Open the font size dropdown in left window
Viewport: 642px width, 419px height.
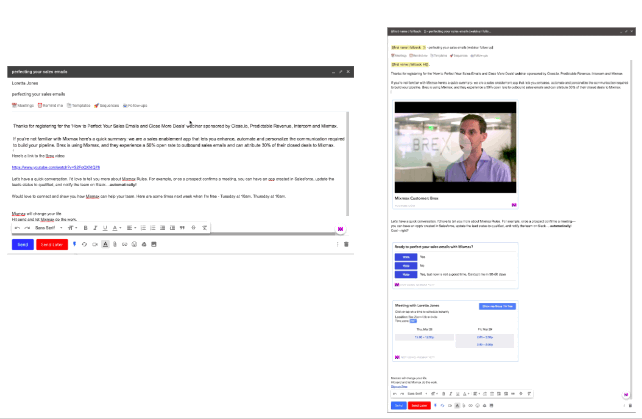click(72, 228)
